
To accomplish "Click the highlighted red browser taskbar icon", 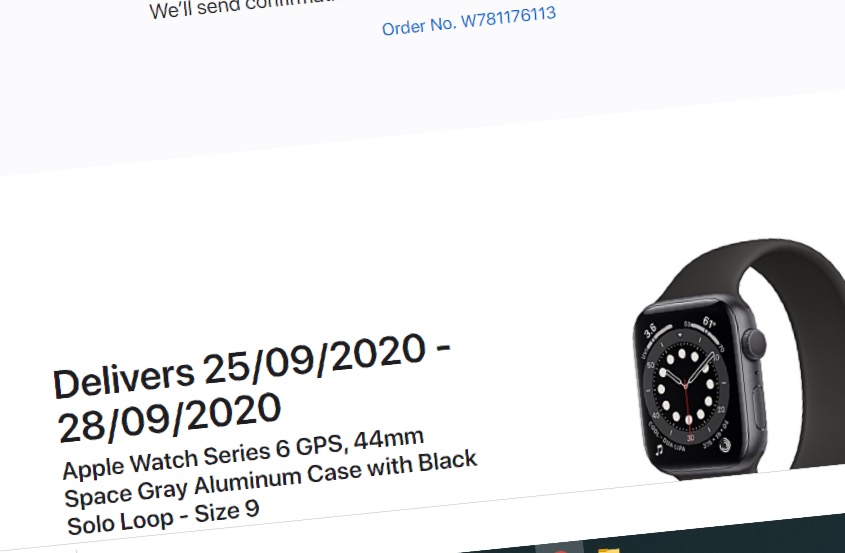I will [x=560, y=549].
